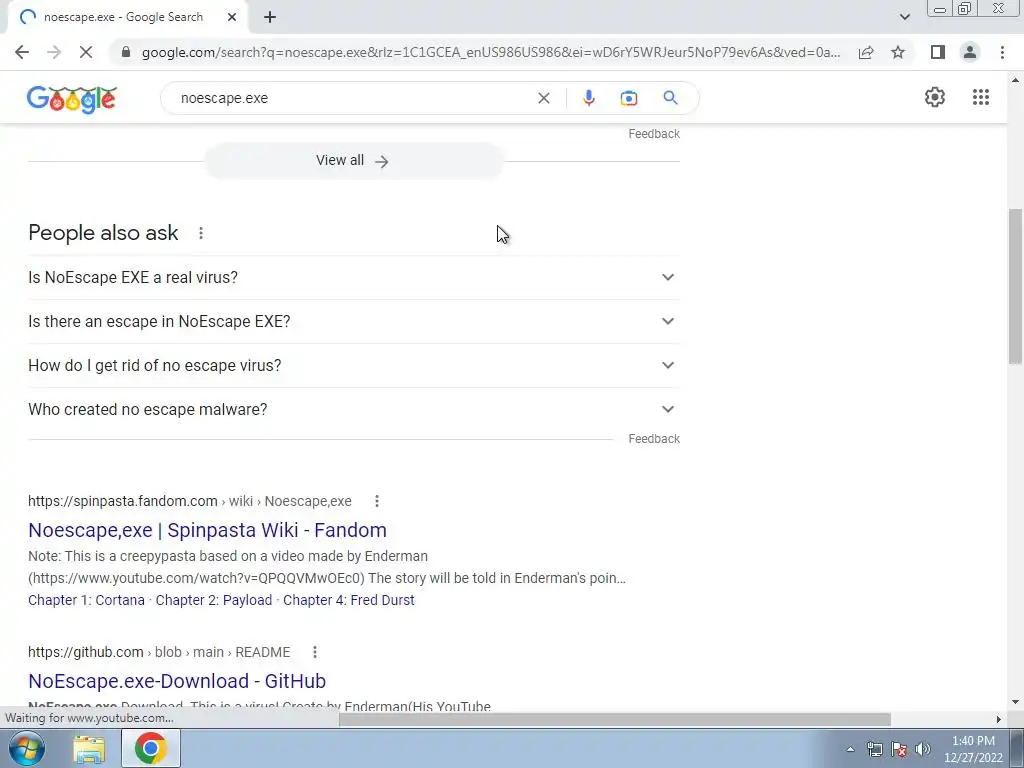Click the scroll right arrow
The width and height of the screenshot is (1024, 768).
click(x=998, y=719)
